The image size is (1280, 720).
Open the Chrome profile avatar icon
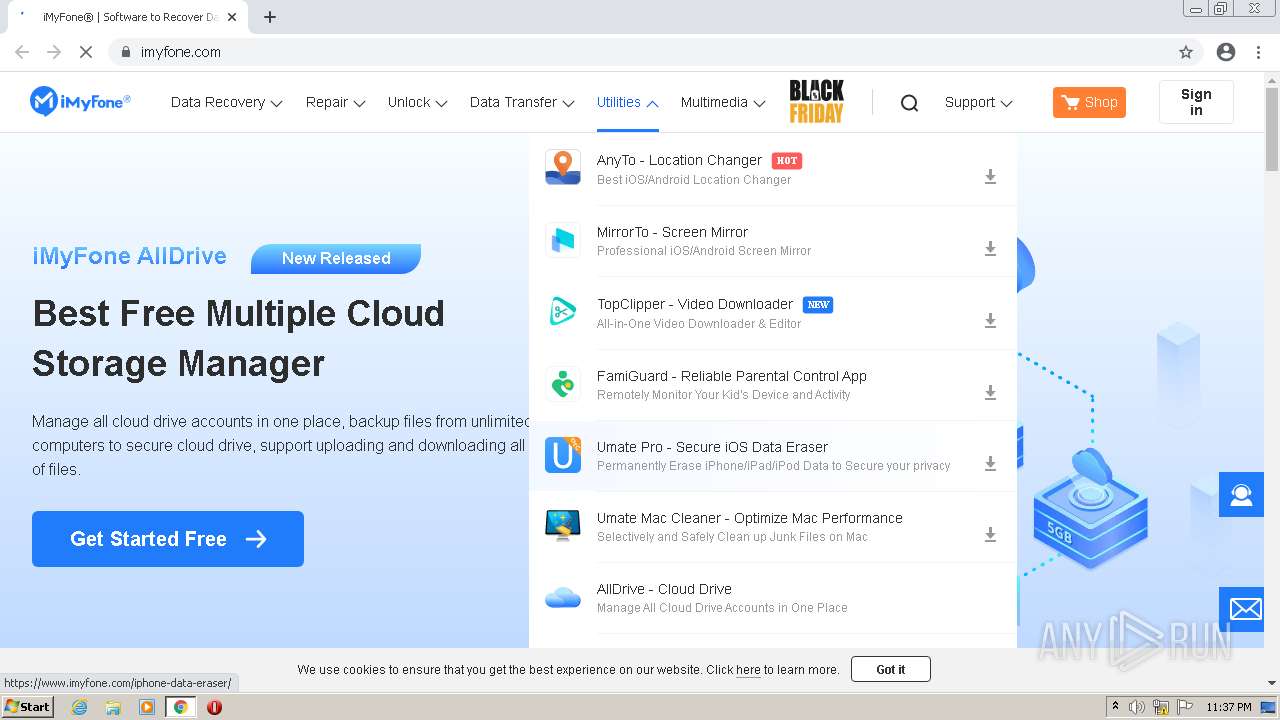click(x=1226, y=52)
